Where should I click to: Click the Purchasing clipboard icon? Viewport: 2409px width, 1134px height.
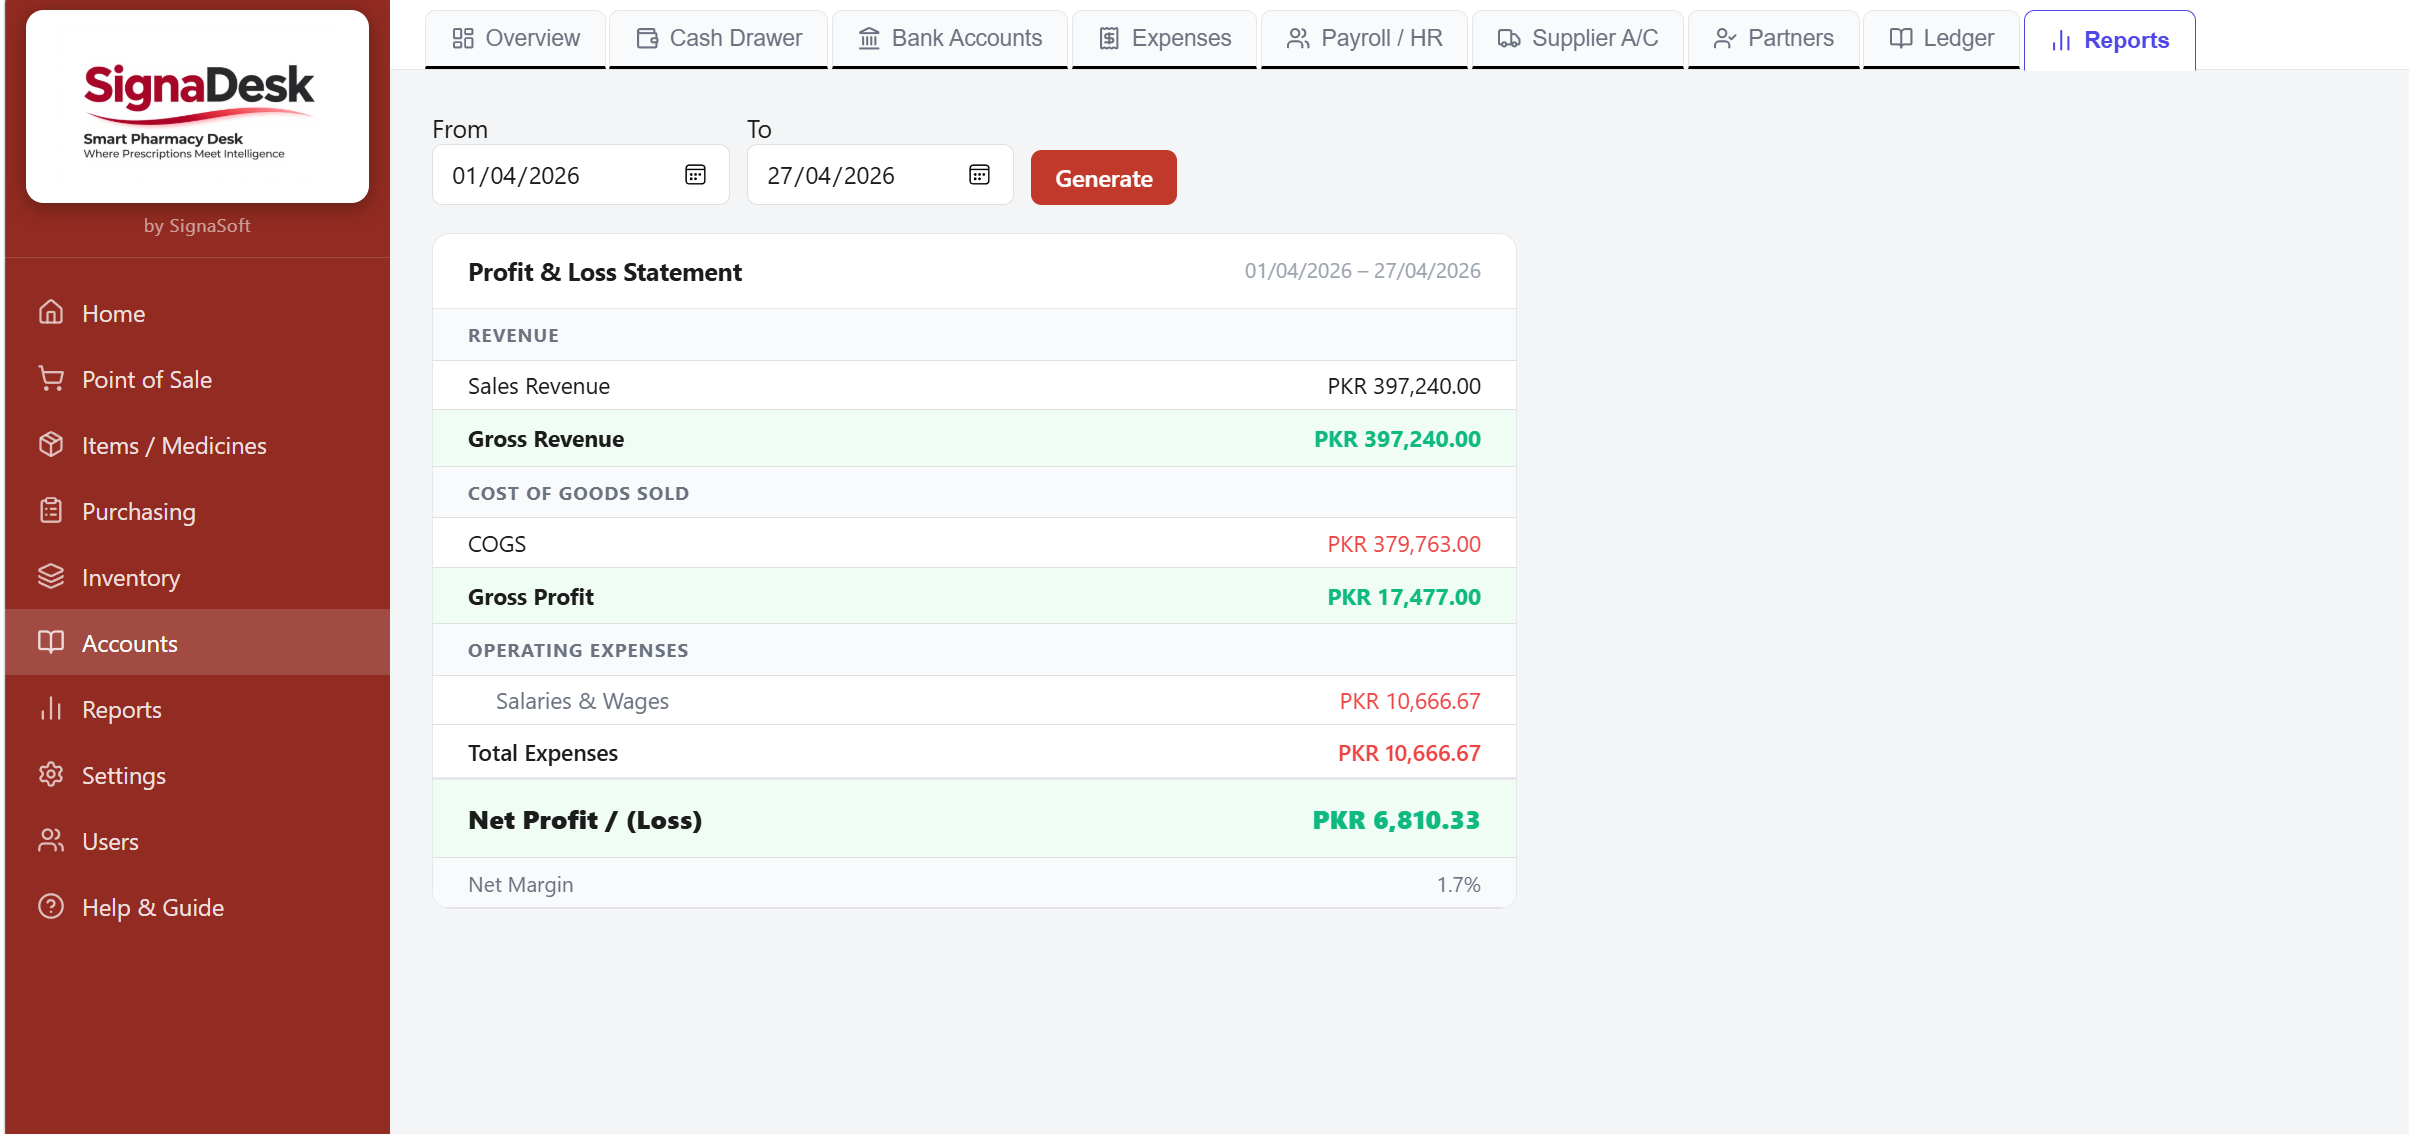tap(51, 511)
